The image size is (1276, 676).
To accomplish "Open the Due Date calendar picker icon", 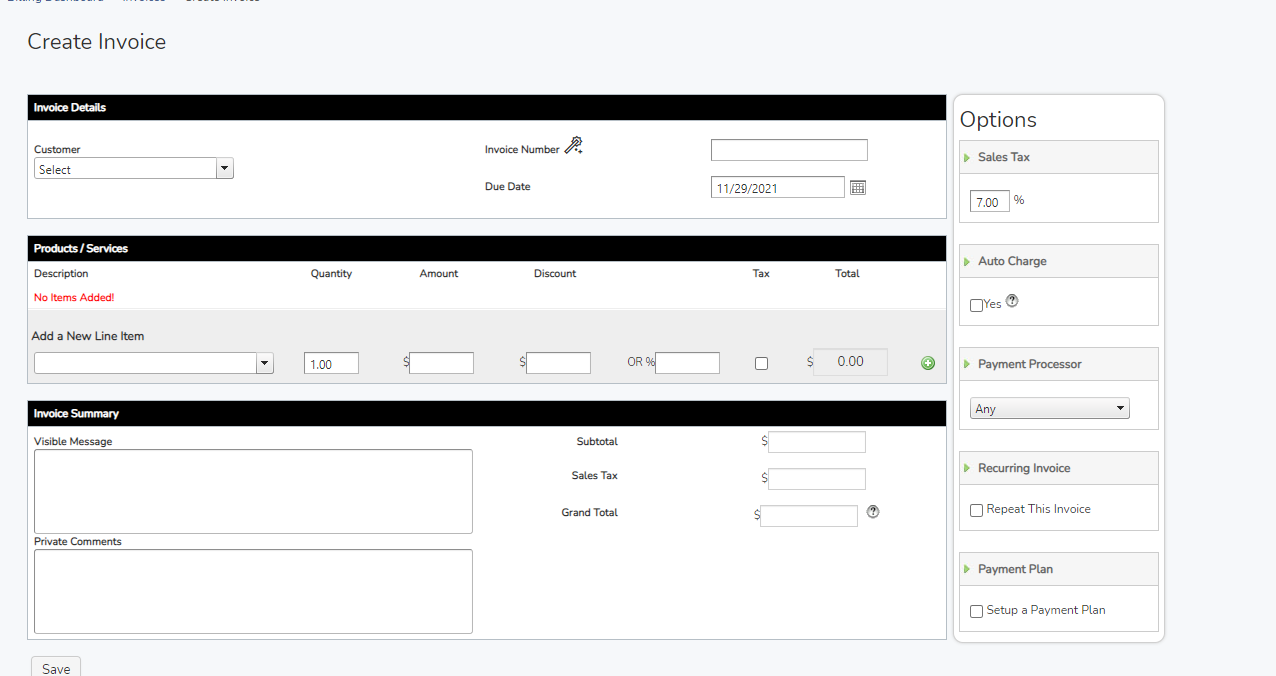I will (857, 187).
